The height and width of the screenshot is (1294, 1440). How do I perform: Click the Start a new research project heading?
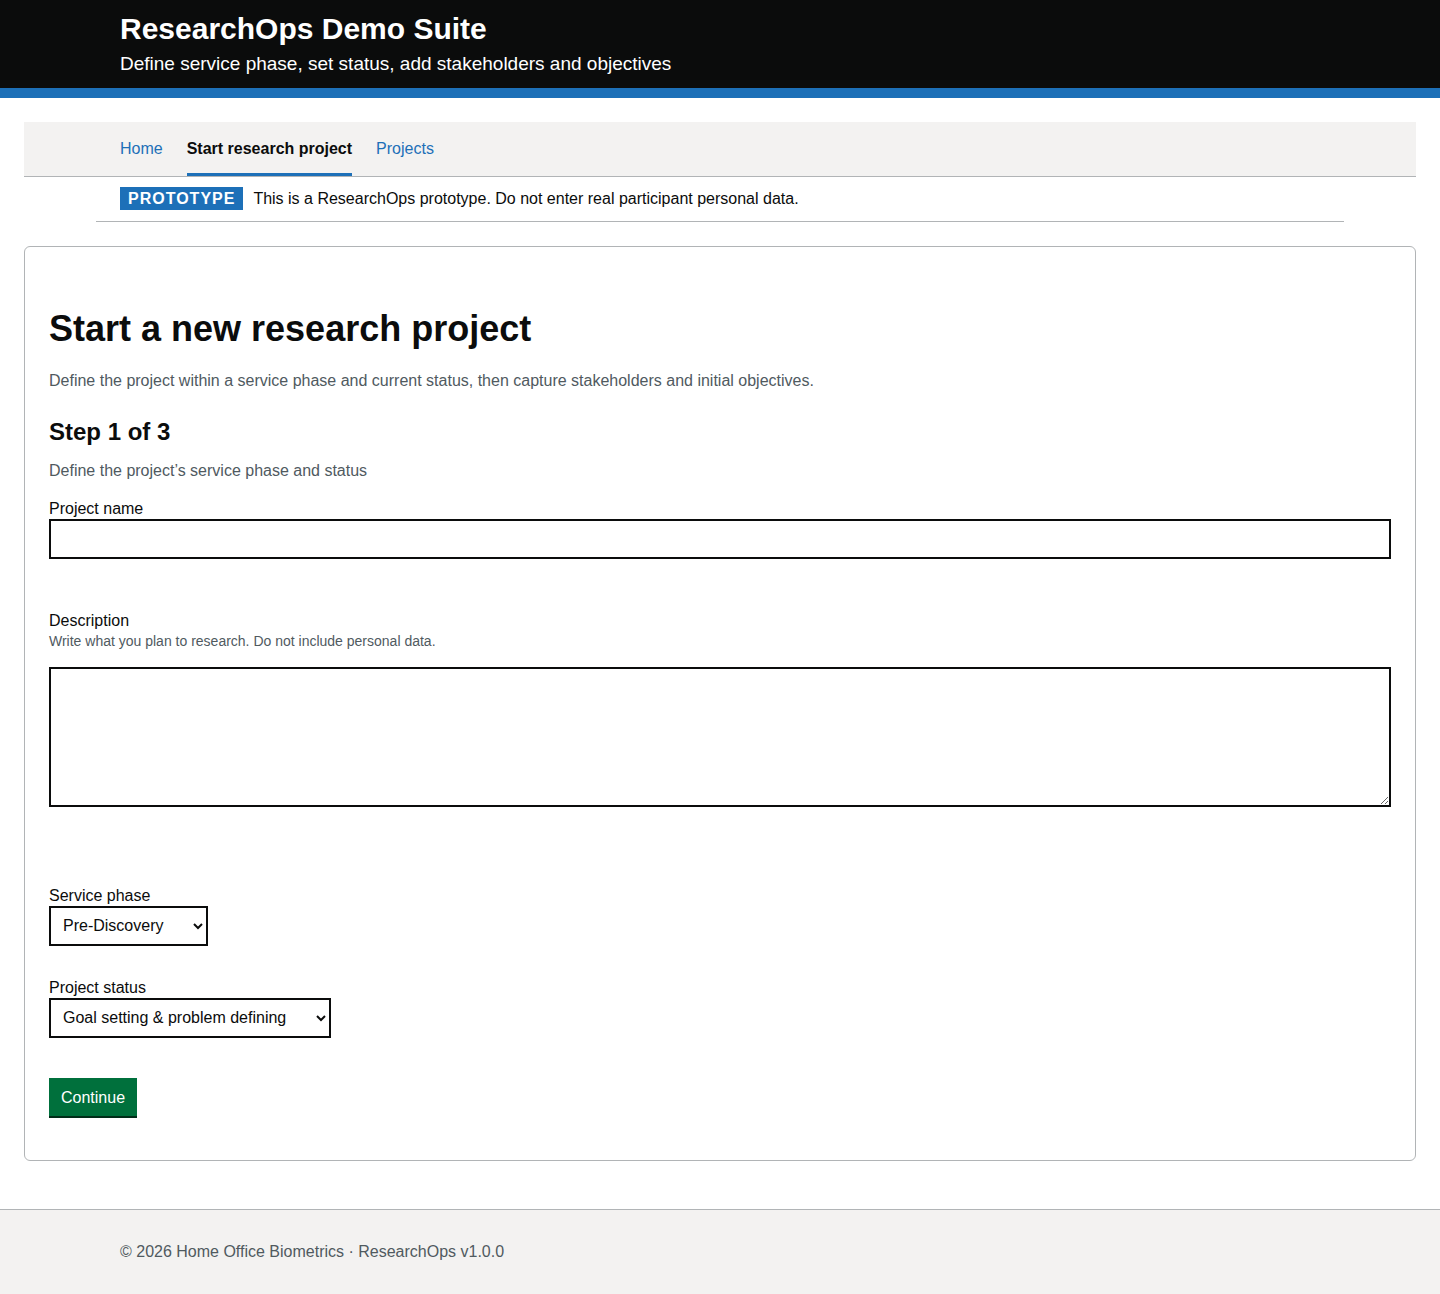[x=290, y=328]
